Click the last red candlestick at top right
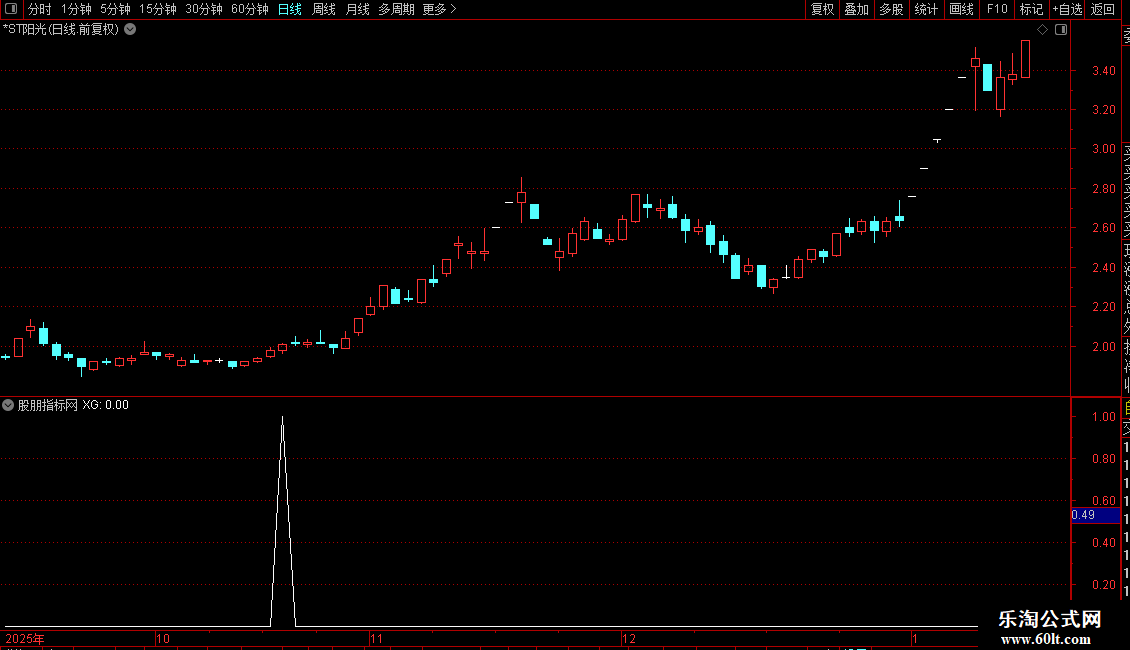The height and width of the screenshot is (650, 1130). [1025, 59]
